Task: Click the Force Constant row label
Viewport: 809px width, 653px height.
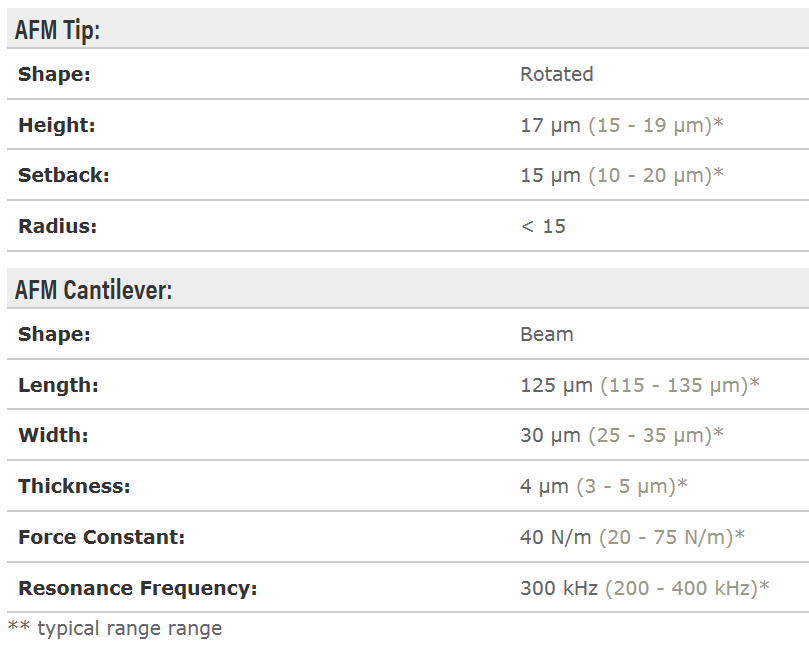Action: (101, 537)
